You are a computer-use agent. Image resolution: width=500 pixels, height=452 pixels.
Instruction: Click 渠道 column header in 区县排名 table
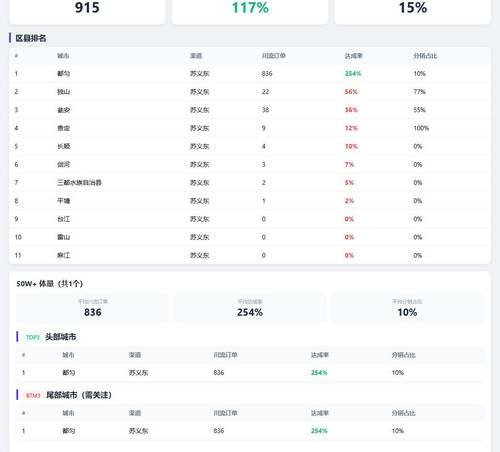[x=196, y=56]
